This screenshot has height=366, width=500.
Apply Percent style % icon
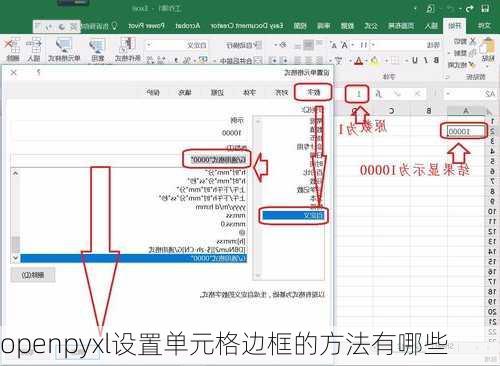coord(188,60)
